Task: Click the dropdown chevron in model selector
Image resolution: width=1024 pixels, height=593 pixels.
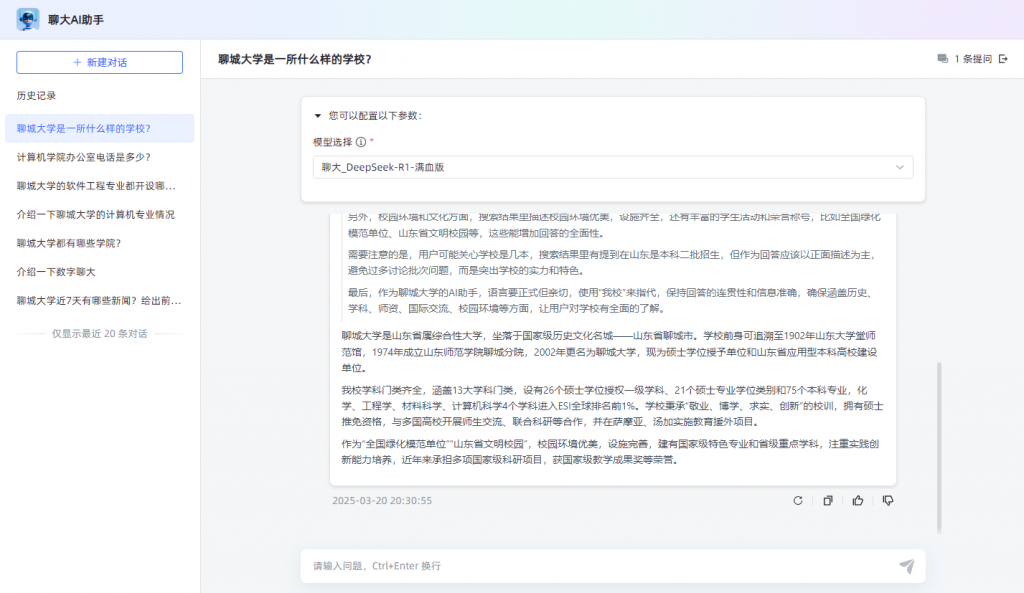Action: tap(899, 167)
